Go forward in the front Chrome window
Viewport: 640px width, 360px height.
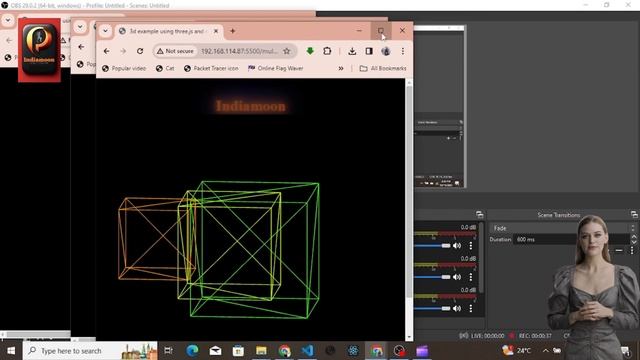point(123,51)
